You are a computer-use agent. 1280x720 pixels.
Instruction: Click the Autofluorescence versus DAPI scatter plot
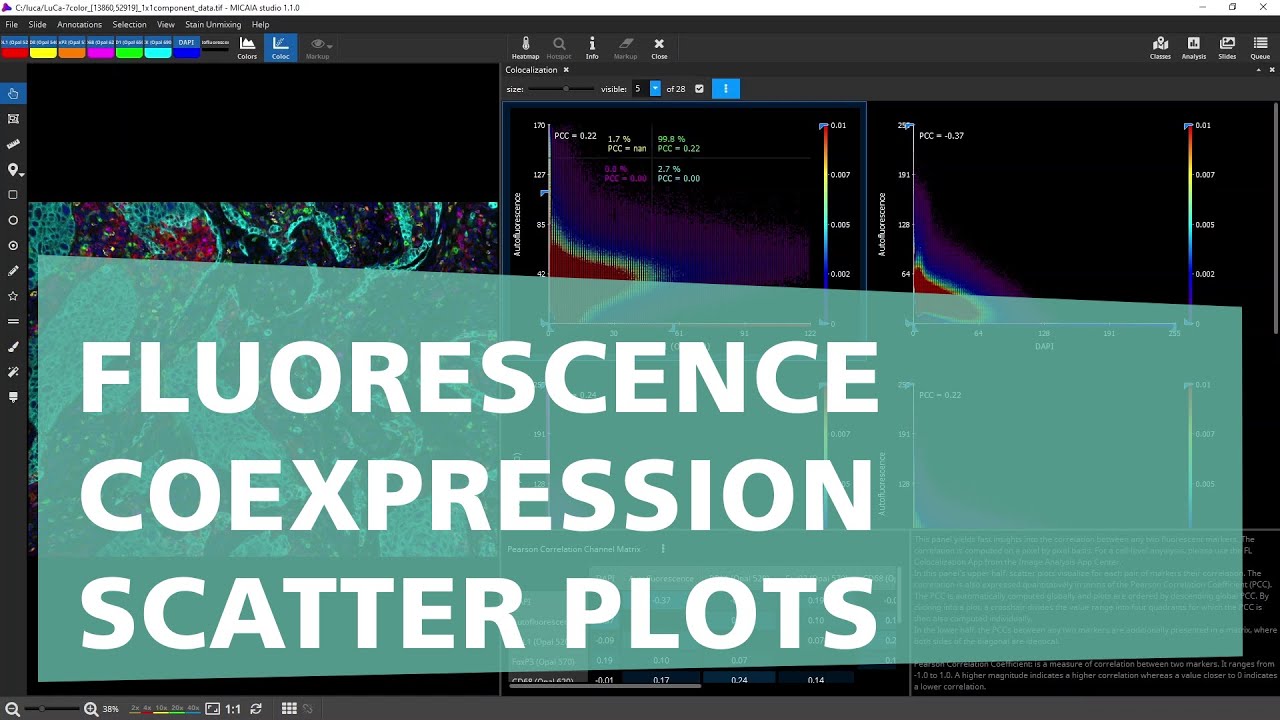(1045, 225)
